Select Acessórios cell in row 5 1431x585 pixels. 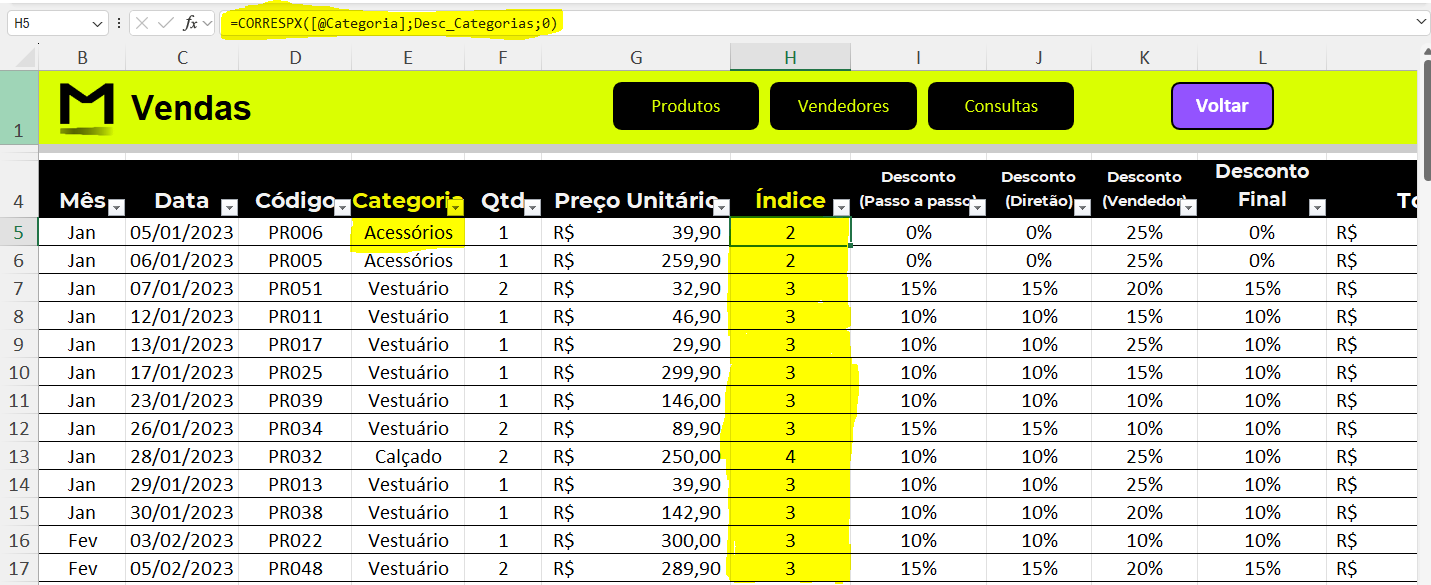click(x=408, y=232)
